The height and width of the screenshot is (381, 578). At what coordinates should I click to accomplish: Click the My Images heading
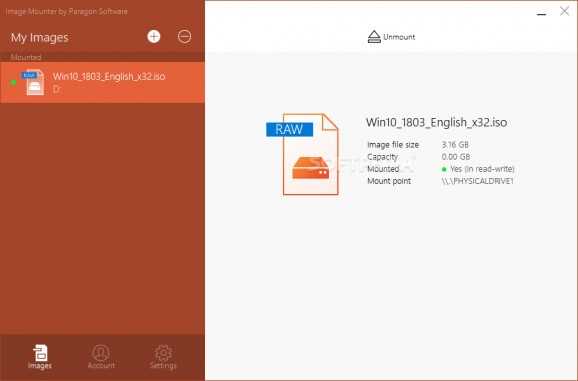(x=40, y=38)
